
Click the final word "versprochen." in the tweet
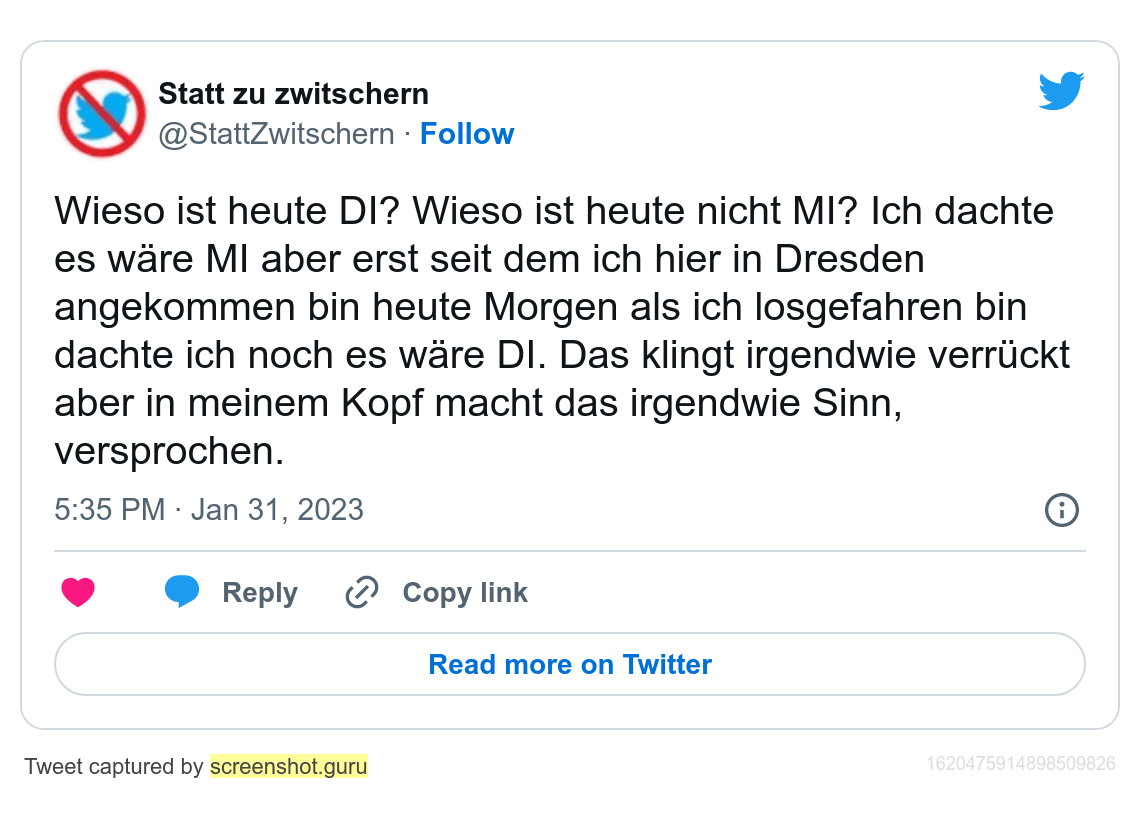[x=170, y=451]
